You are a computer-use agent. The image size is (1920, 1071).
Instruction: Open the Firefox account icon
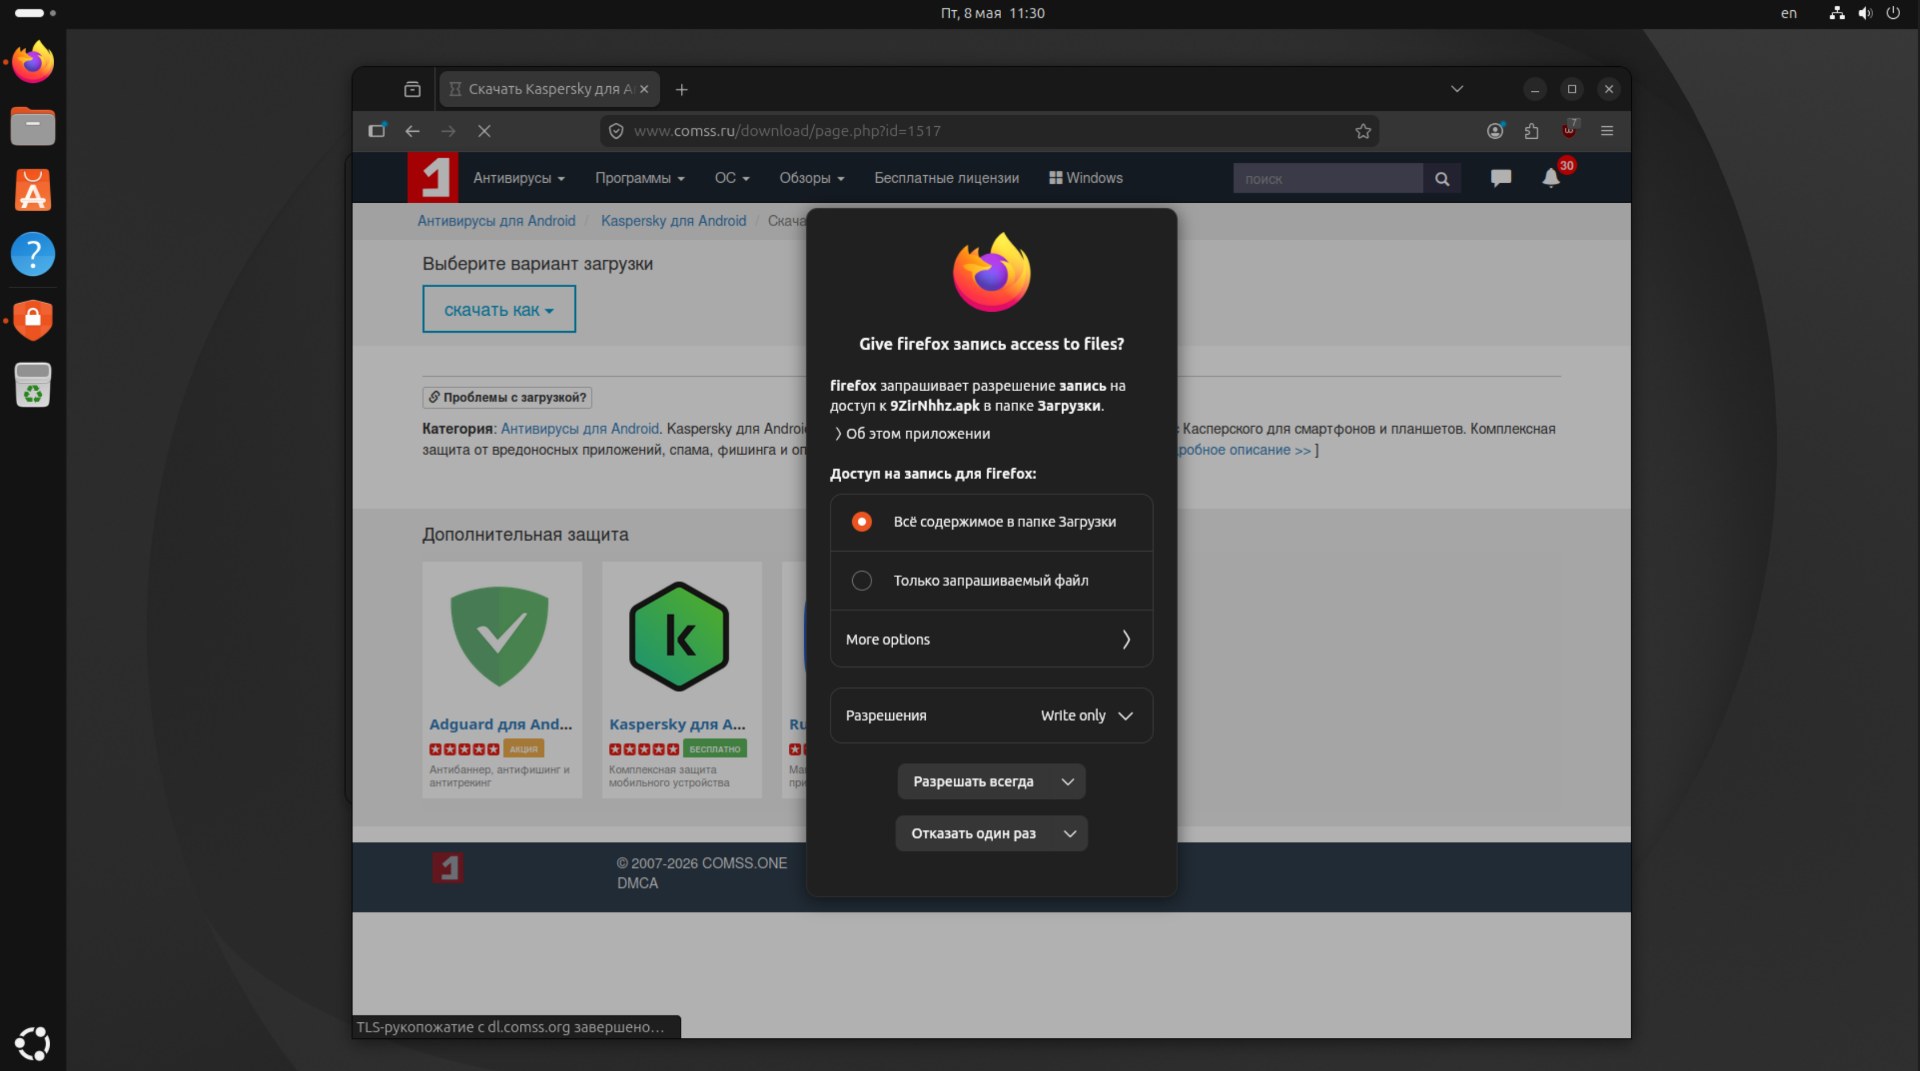pyautogui.click(x=1495, y=131)
